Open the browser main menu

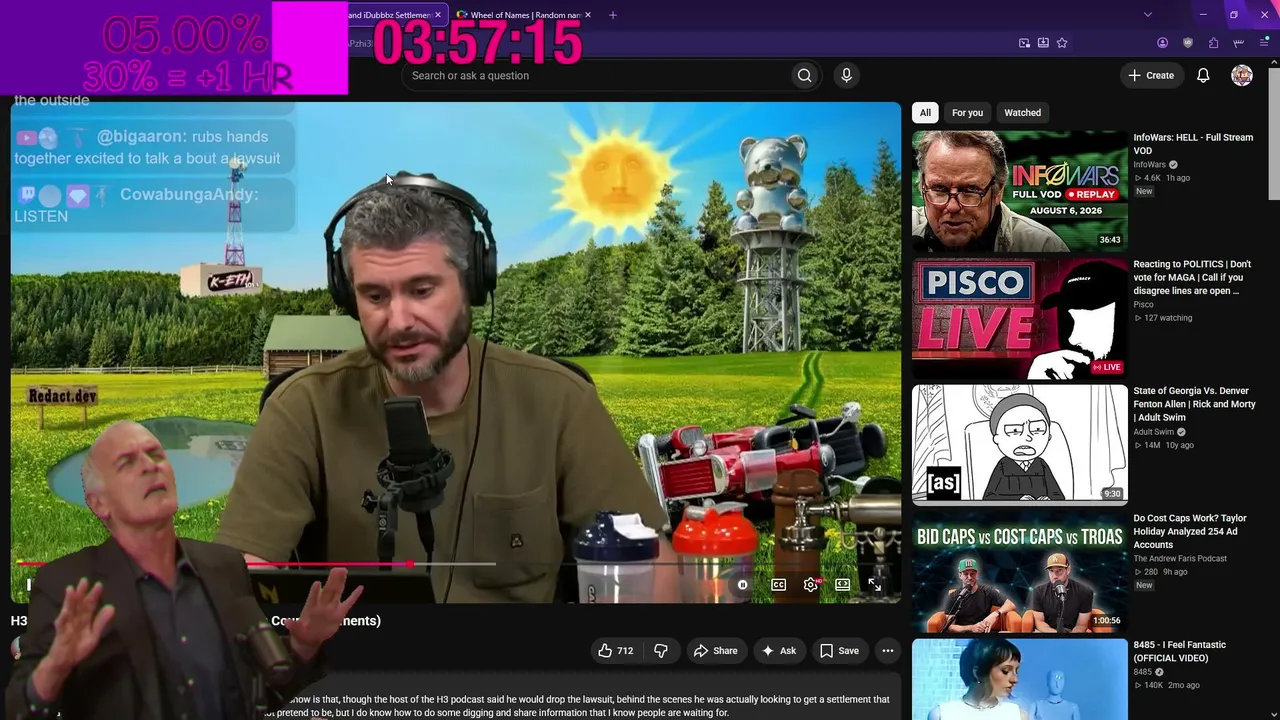click(1264, 43)
